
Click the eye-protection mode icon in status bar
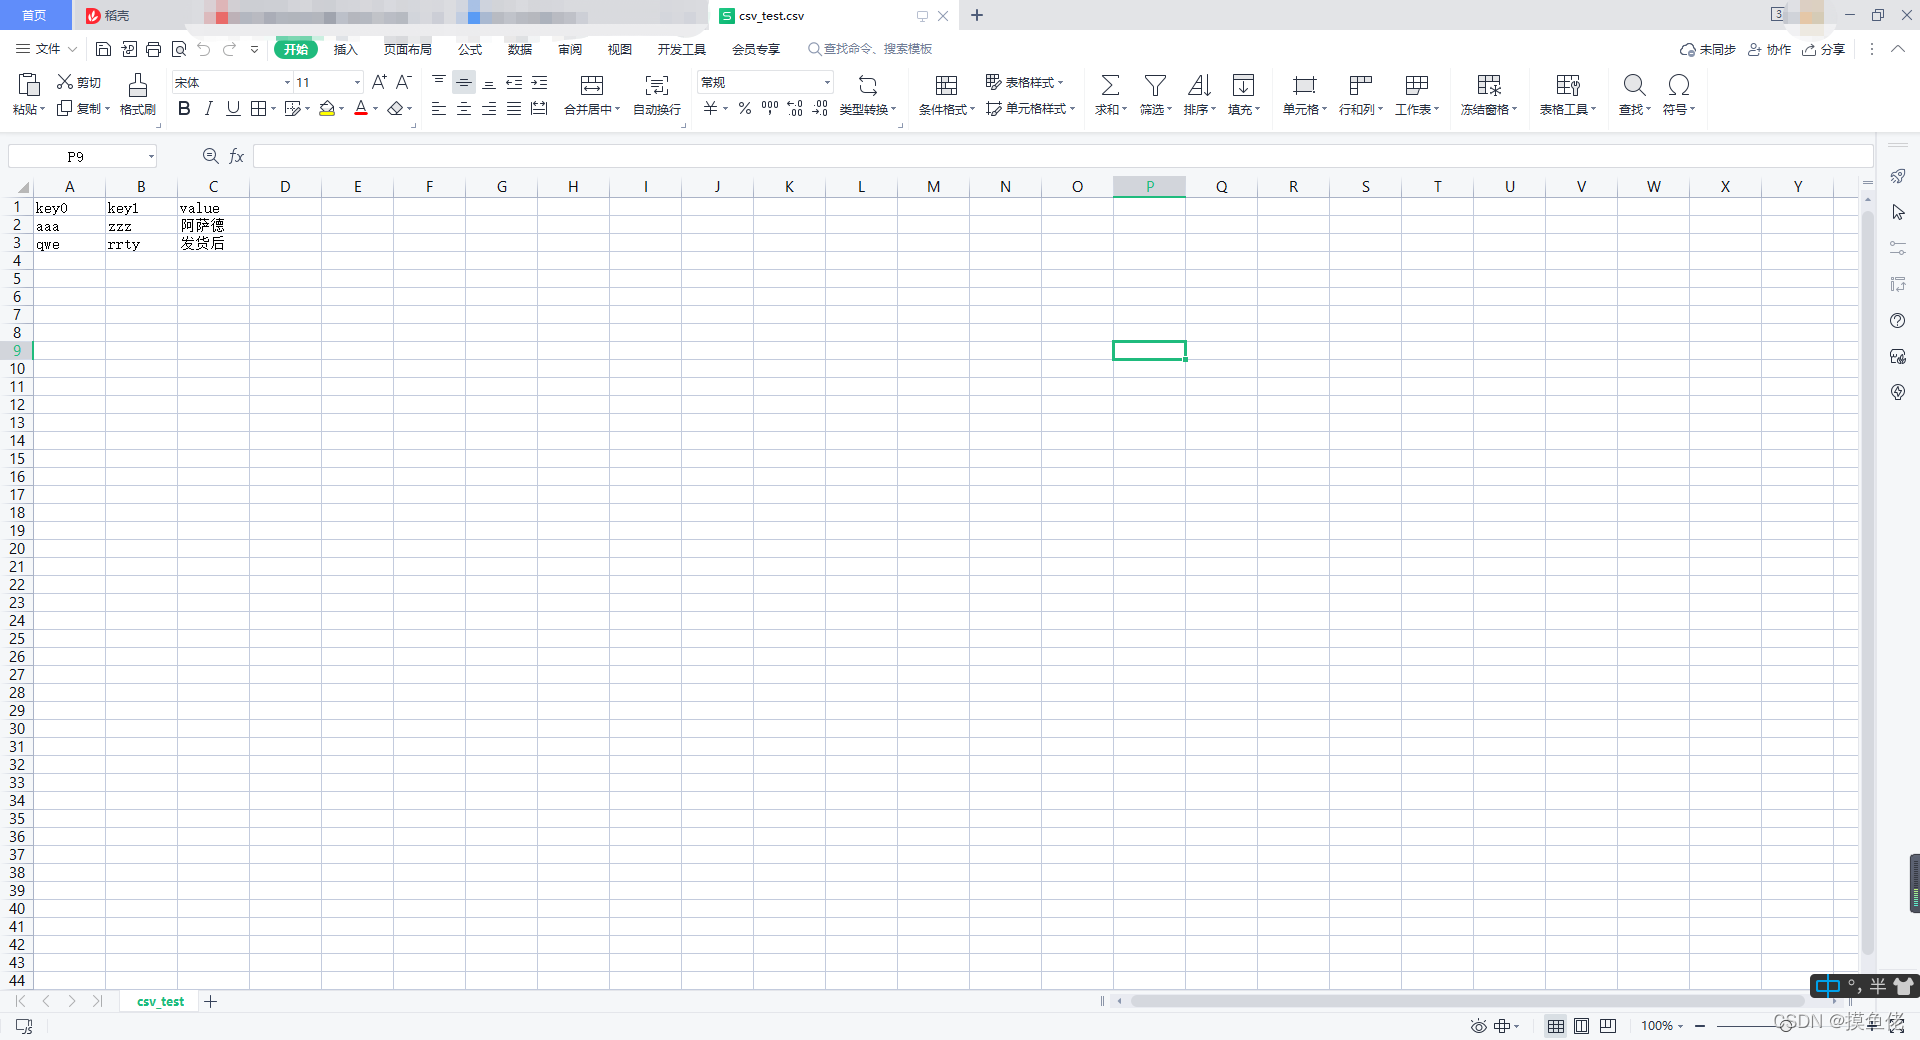tap(1478, 1026)
